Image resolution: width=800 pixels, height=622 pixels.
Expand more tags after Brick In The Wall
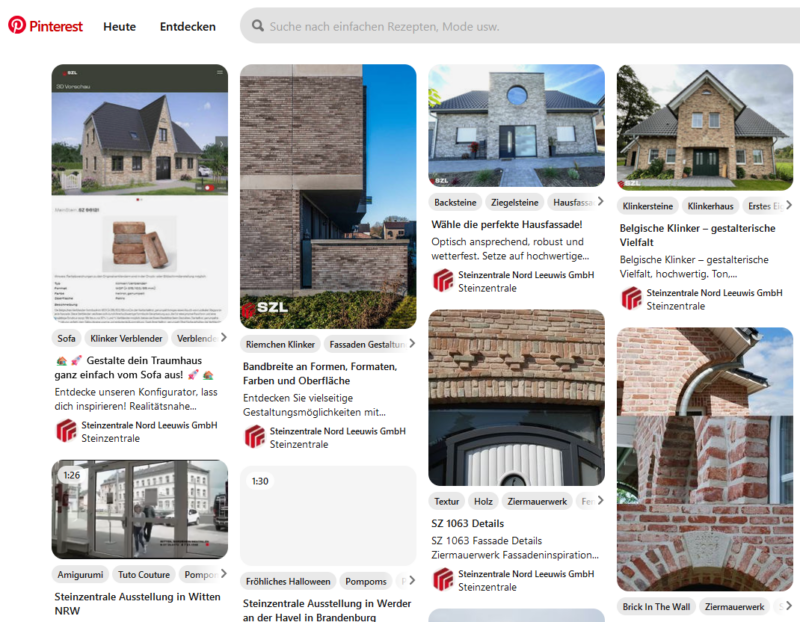[x=789, y=606]
